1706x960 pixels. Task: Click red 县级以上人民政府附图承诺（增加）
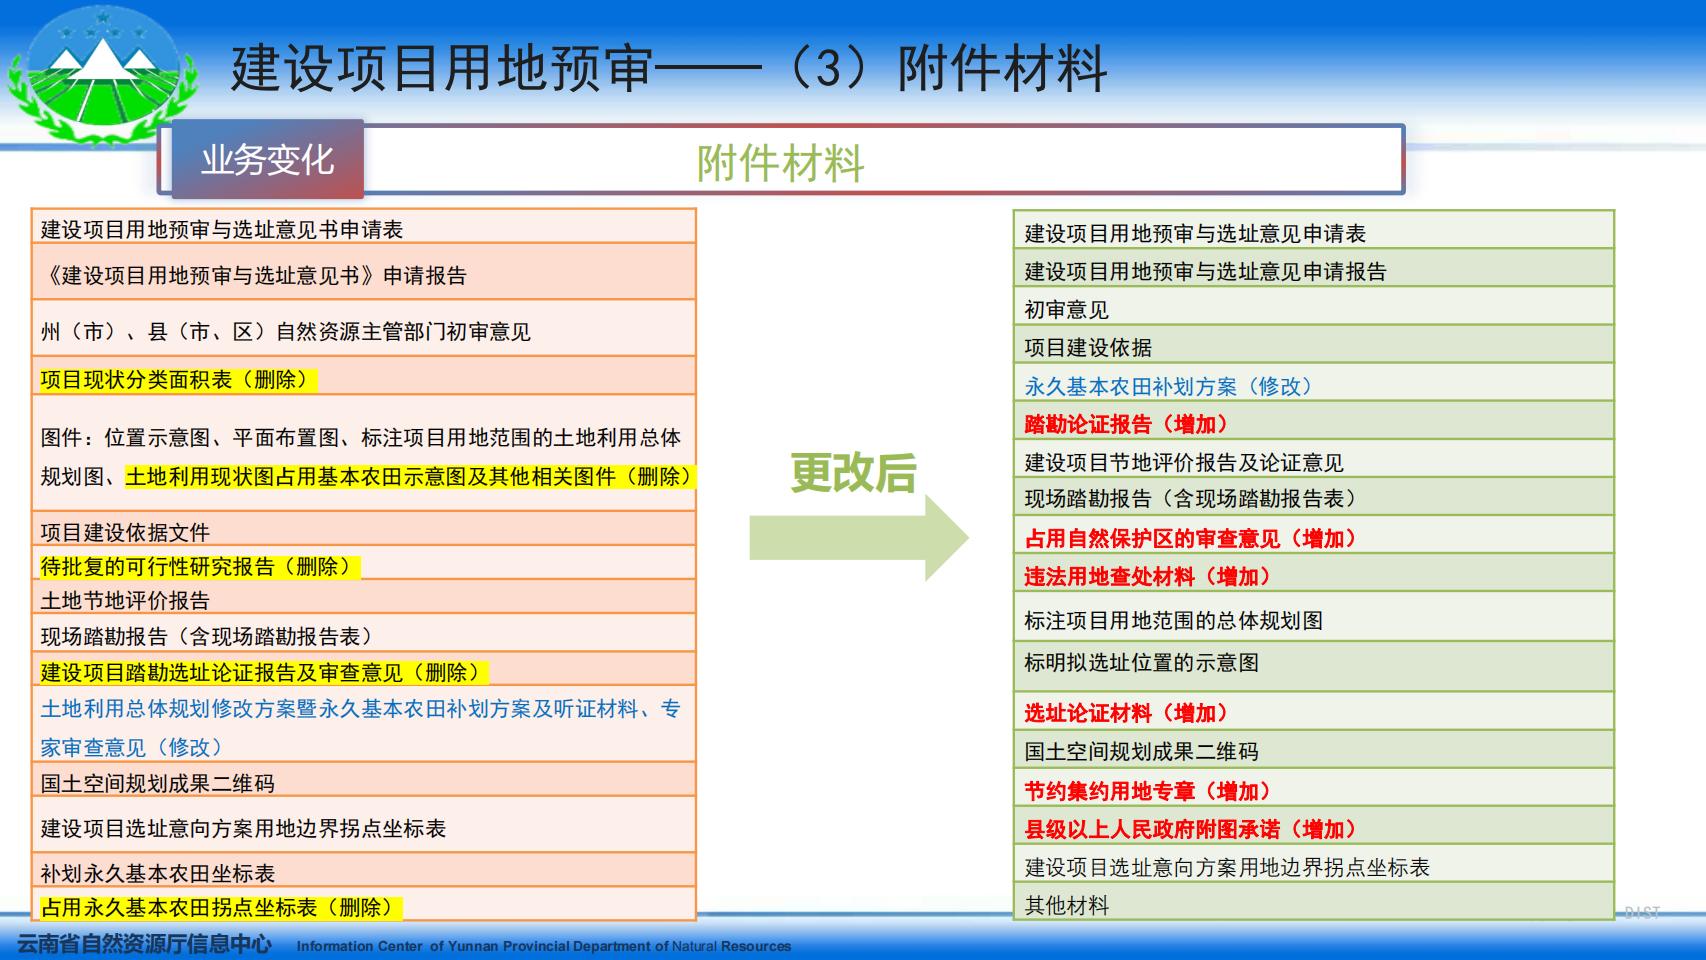coord(1190,829)
